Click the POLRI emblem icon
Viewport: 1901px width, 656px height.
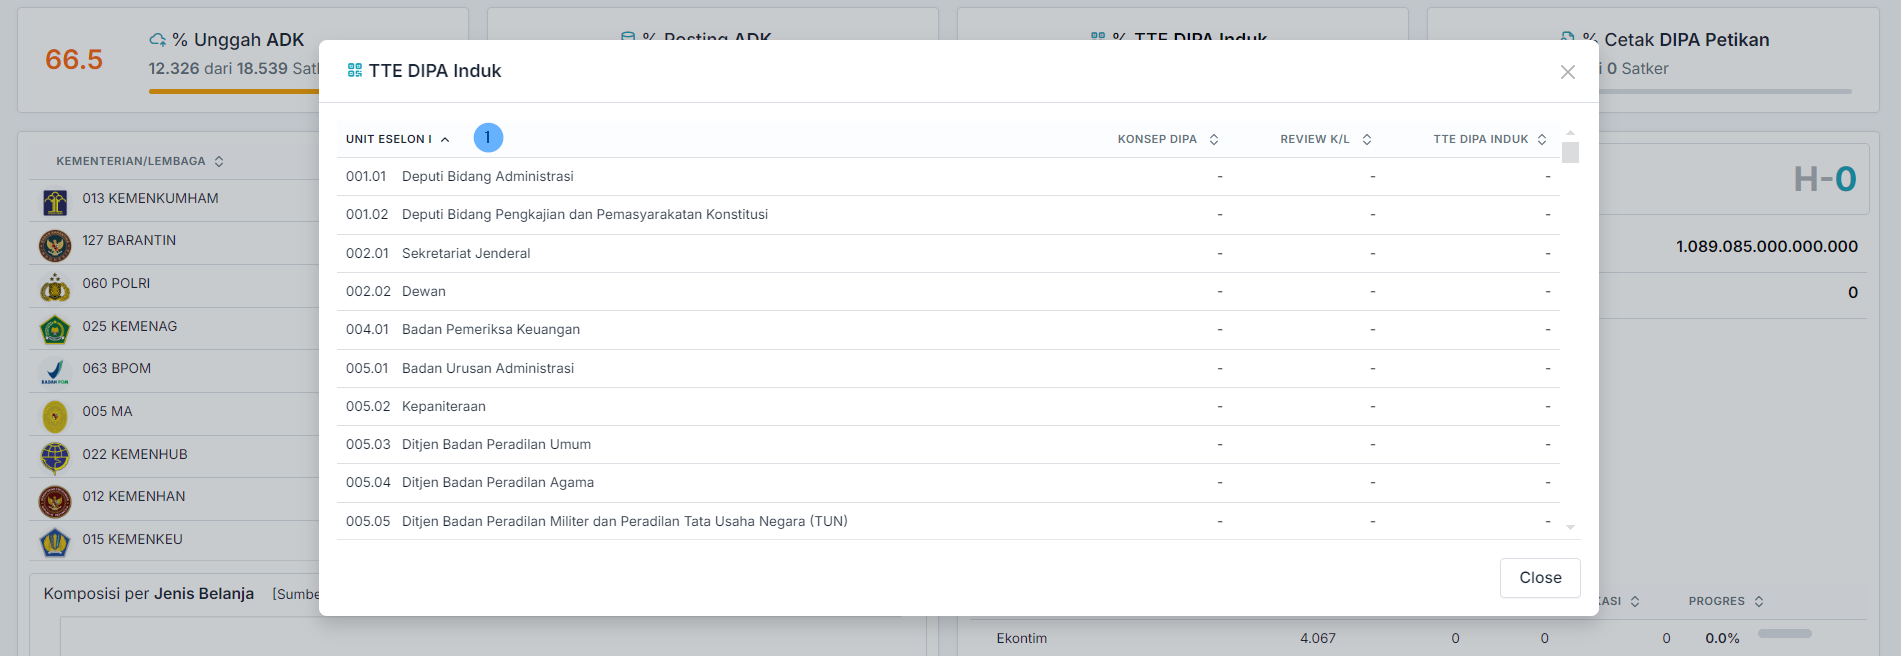point(55,288)
